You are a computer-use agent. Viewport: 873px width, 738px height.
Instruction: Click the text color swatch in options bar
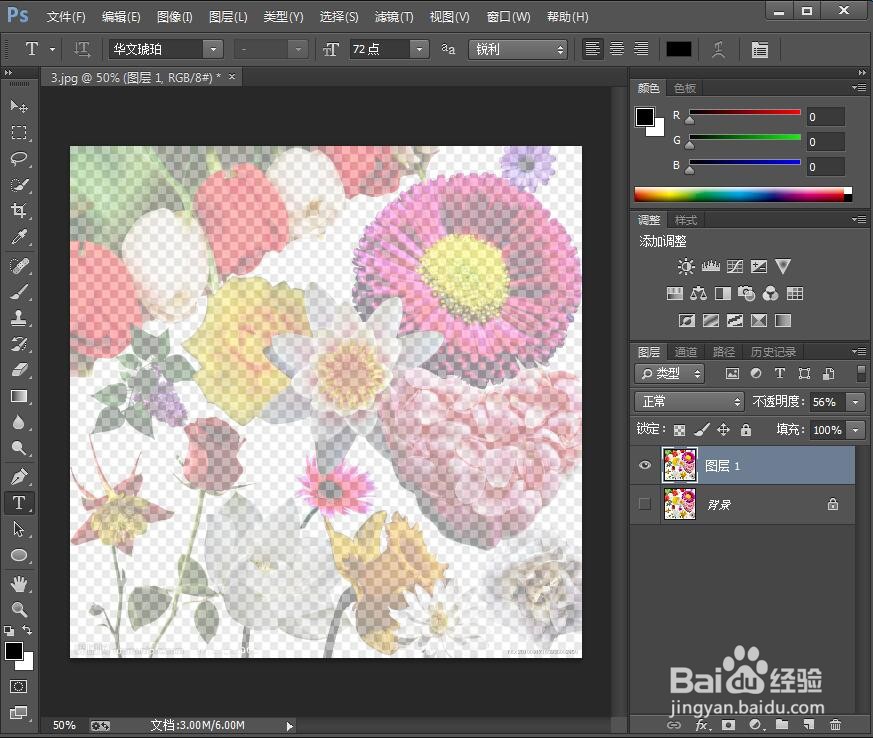tap(679, 49)
